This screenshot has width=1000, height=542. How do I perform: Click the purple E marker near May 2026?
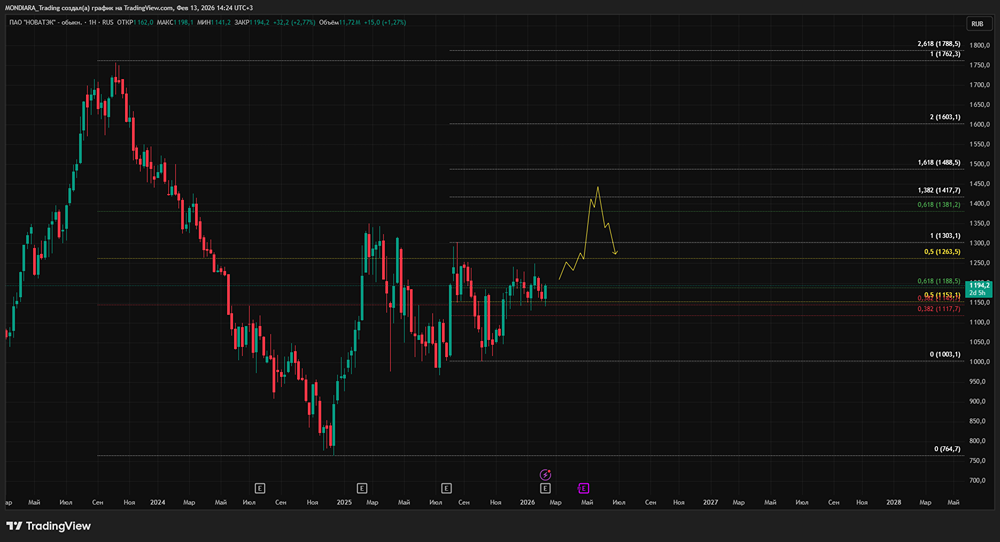[x=584, y=488]
